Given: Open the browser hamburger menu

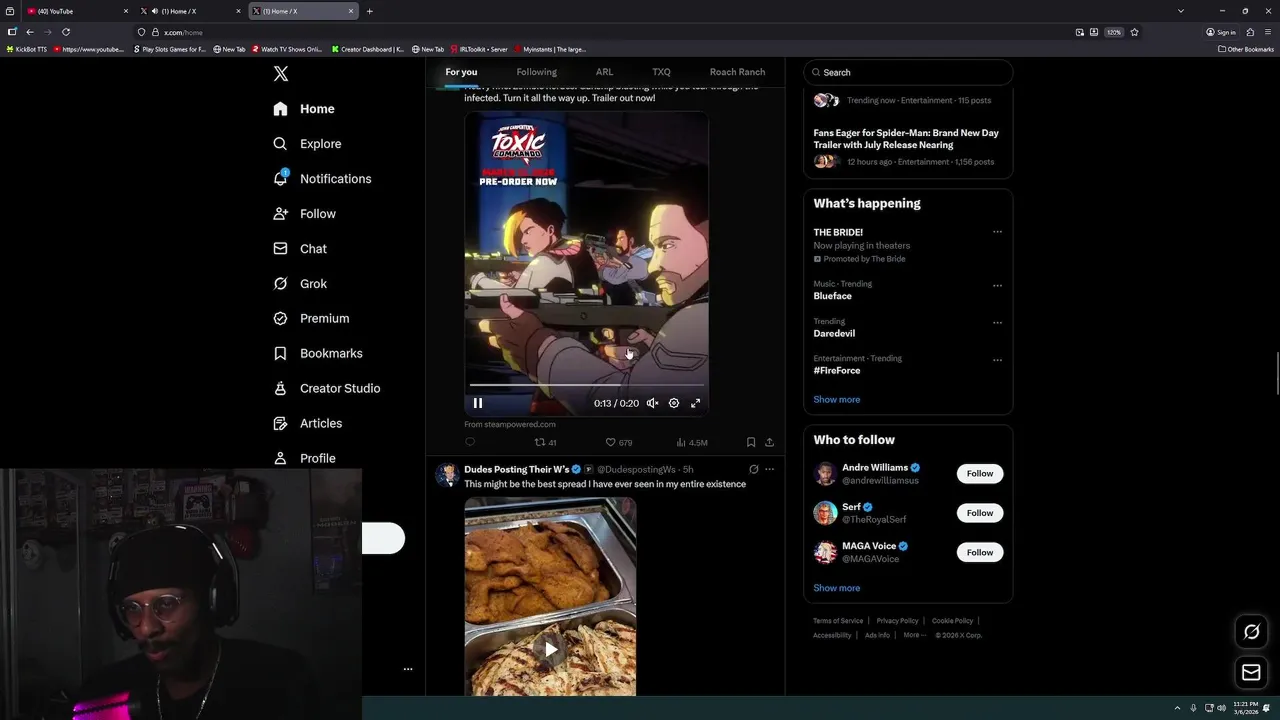Looking at the screenshot, I should [1268, 32].
